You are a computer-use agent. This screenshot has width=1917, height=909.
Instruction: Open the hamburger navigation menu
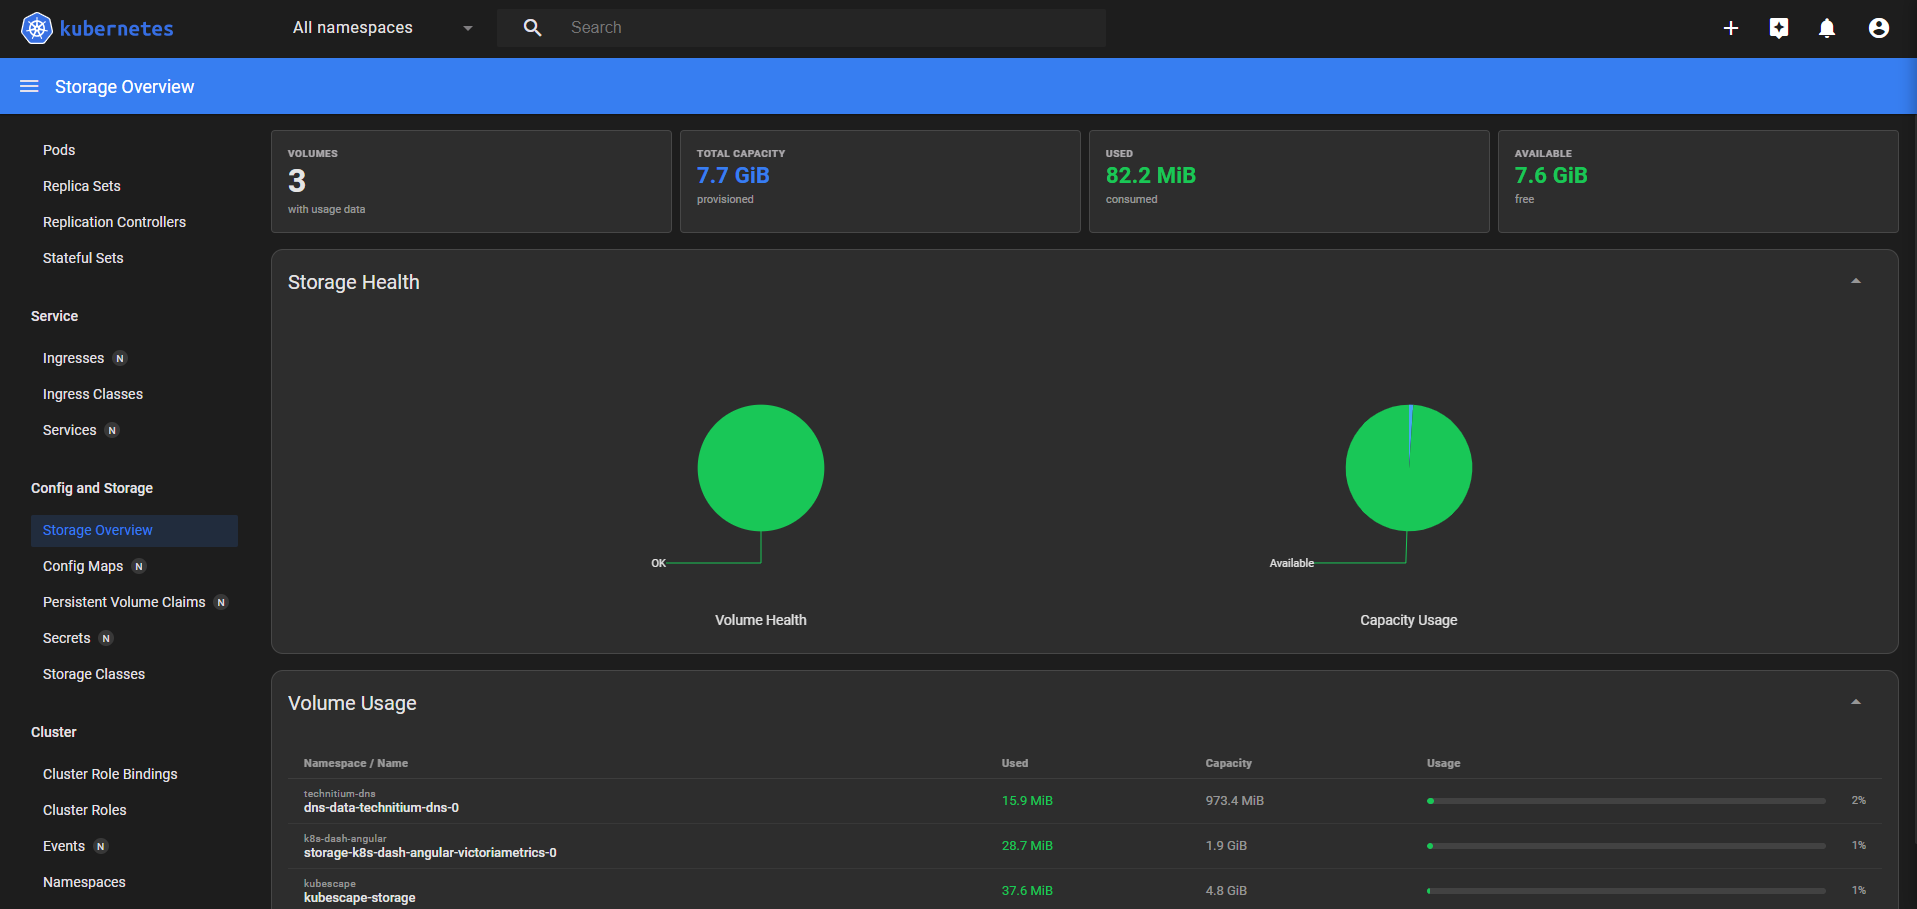[29, 87]
